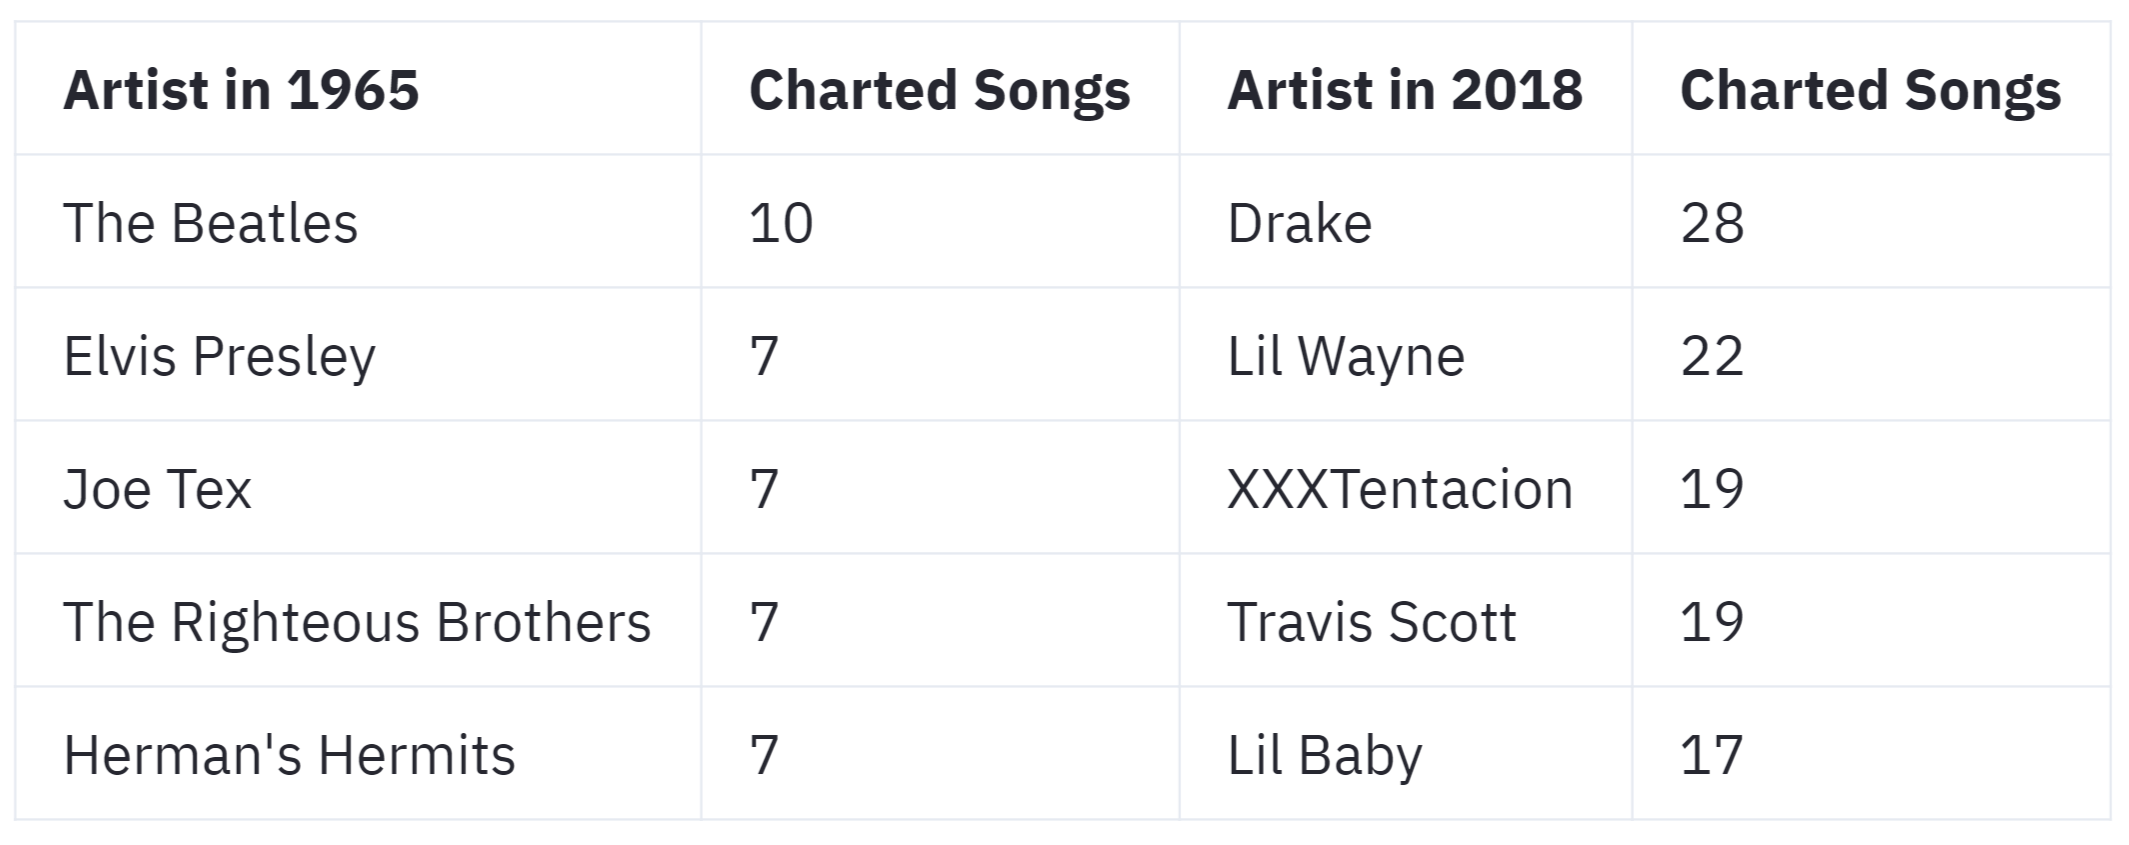Click the Joe Tex cell

click(x=157, y=489)
